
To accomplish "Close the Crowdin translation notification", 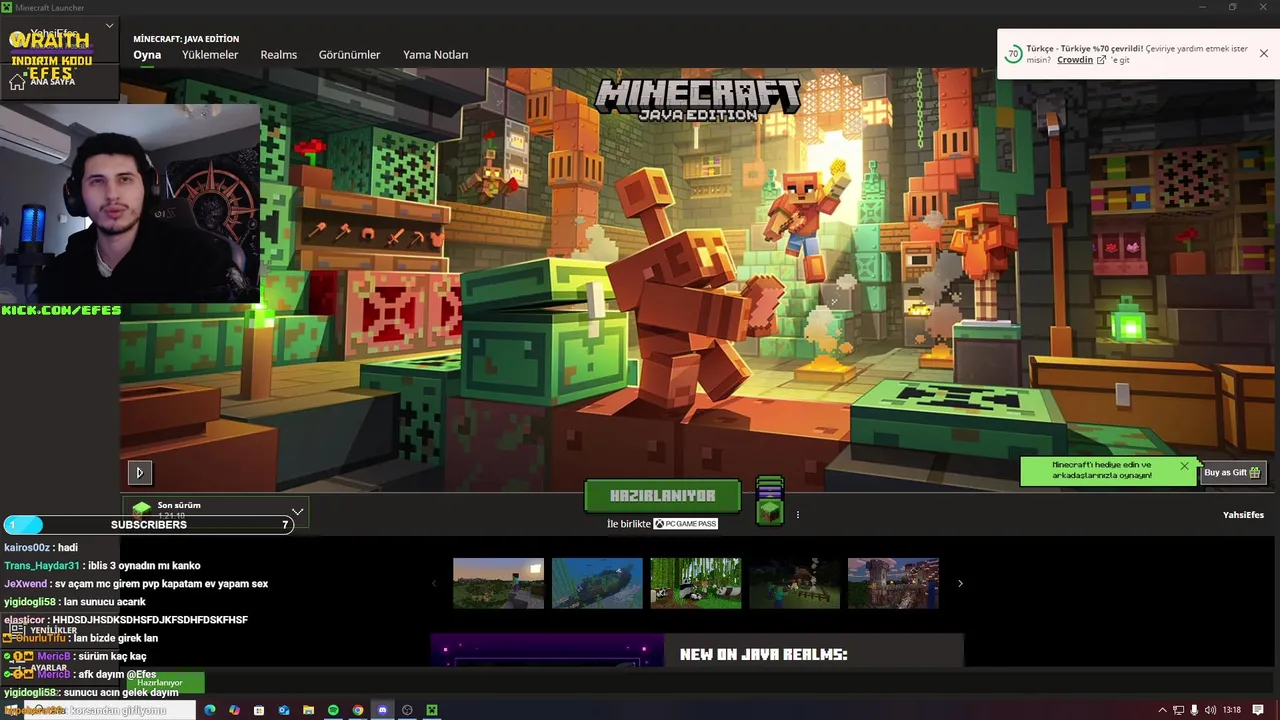I will pos(1263,53).
